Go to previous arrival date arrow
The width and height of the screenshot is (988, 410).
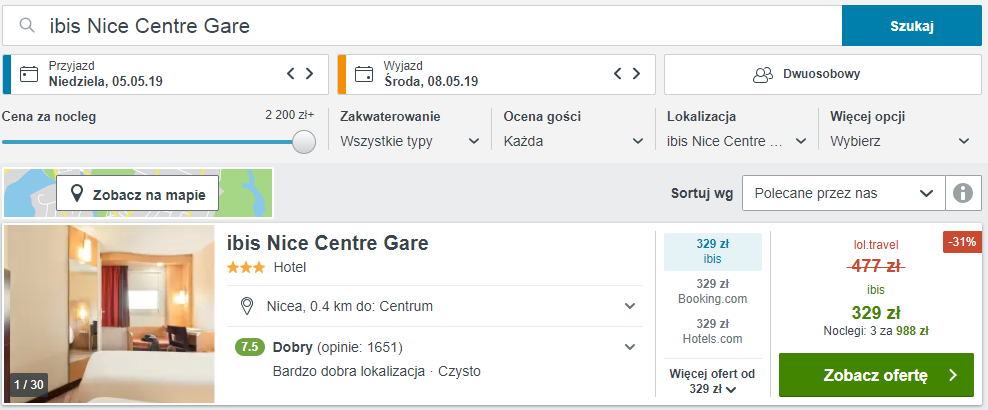290,74
